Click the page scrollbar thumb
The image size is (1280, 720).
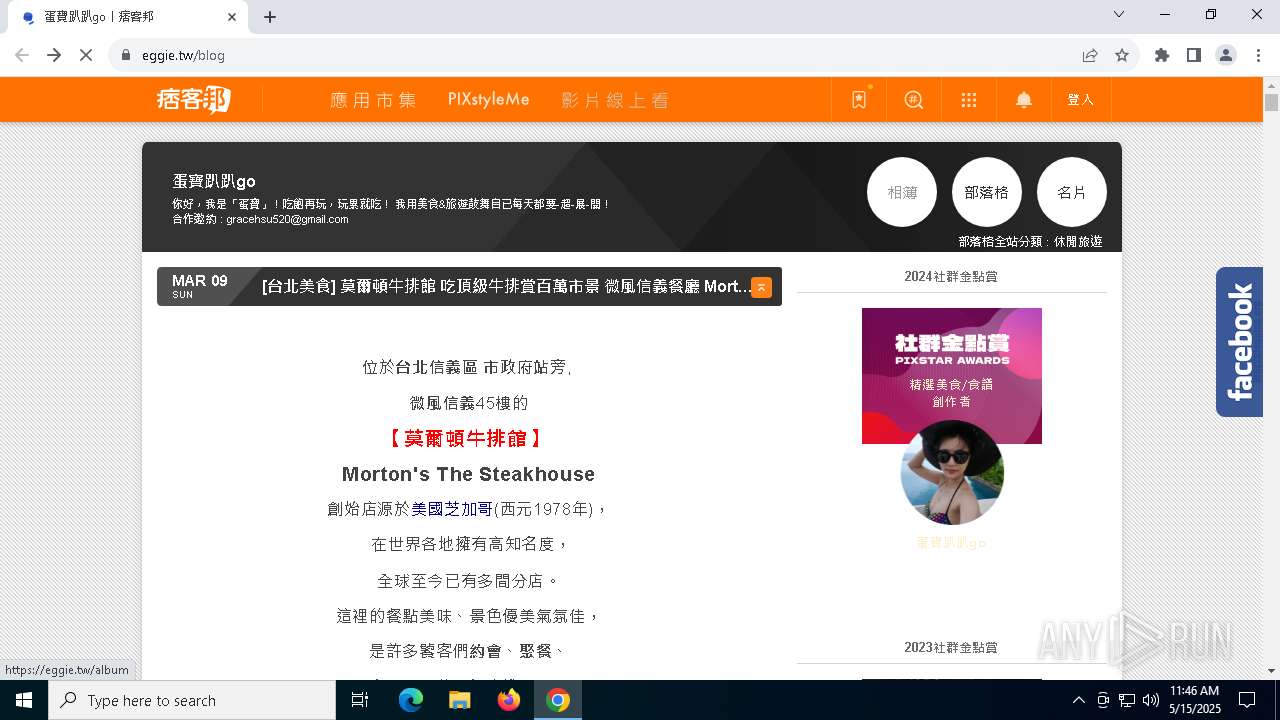pyautogui.click(x=1271, y=103)
